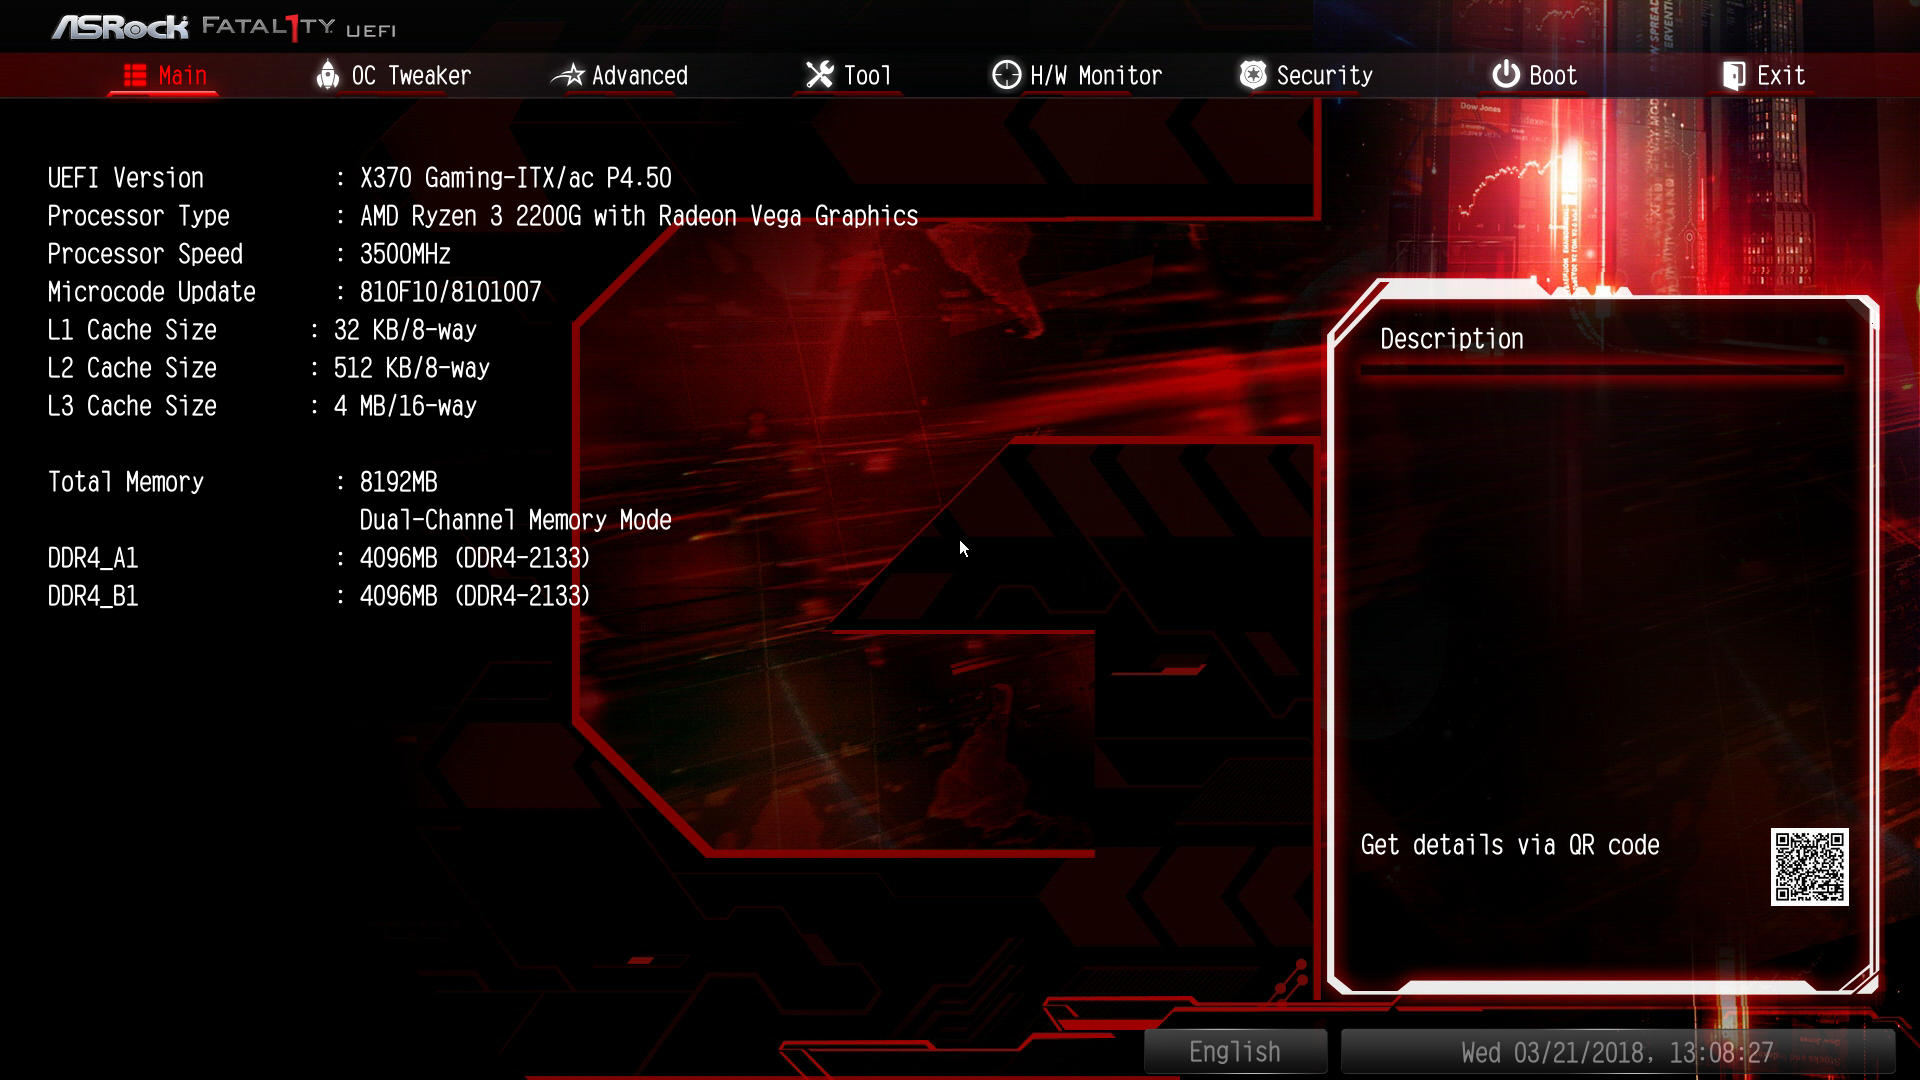Viewport: 1920px width, 1080px height.
Task: Toggle the Dual-Channel Memory Mode
Action: coord(514,520)
